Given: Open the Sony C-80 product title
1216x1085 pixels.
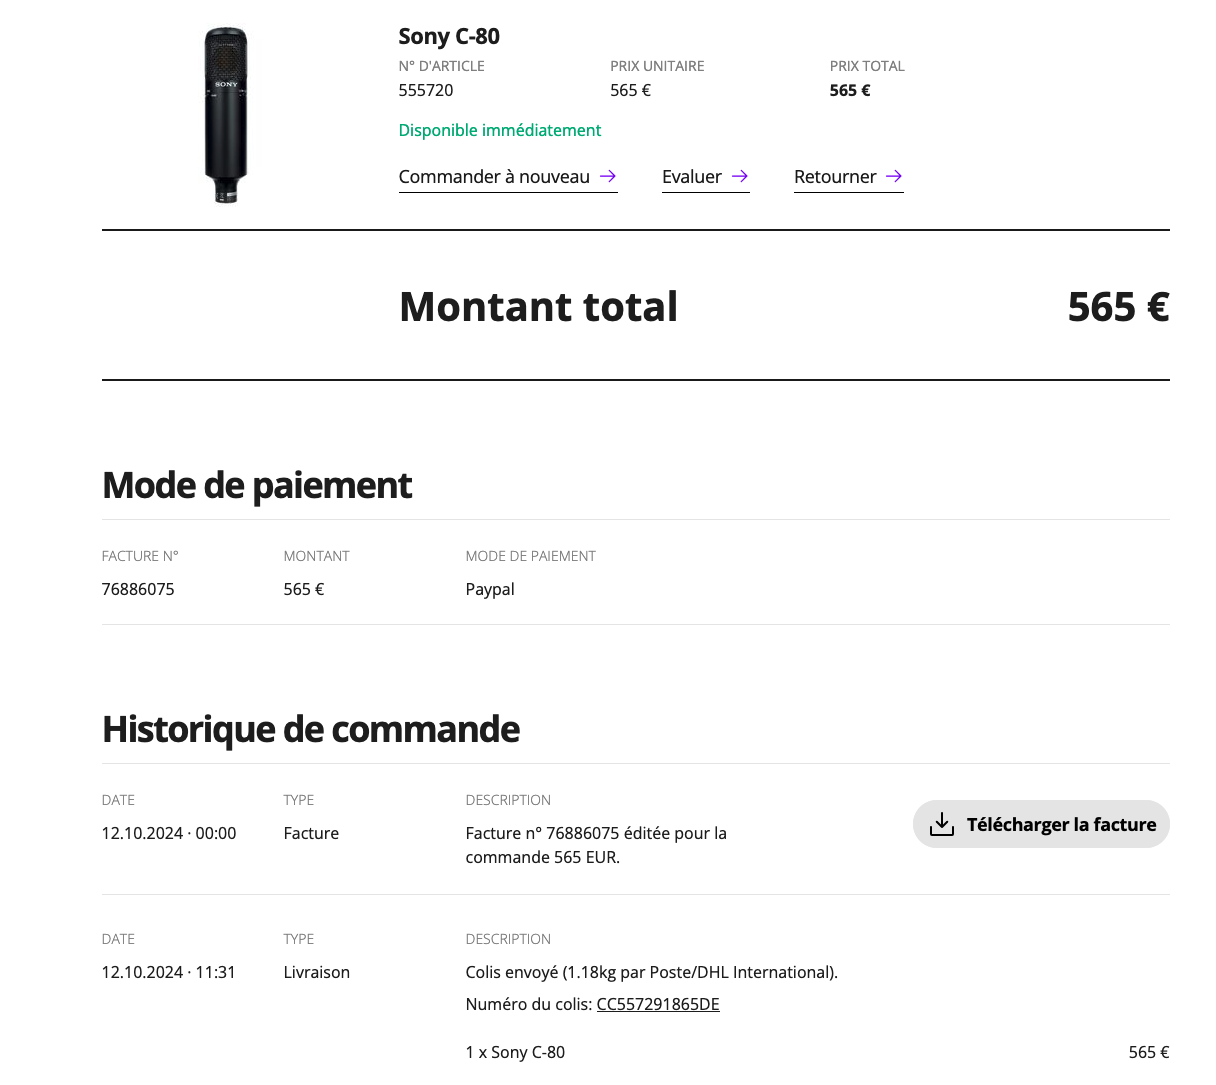Looking at the screenshot, I should [x=449, y=37].
